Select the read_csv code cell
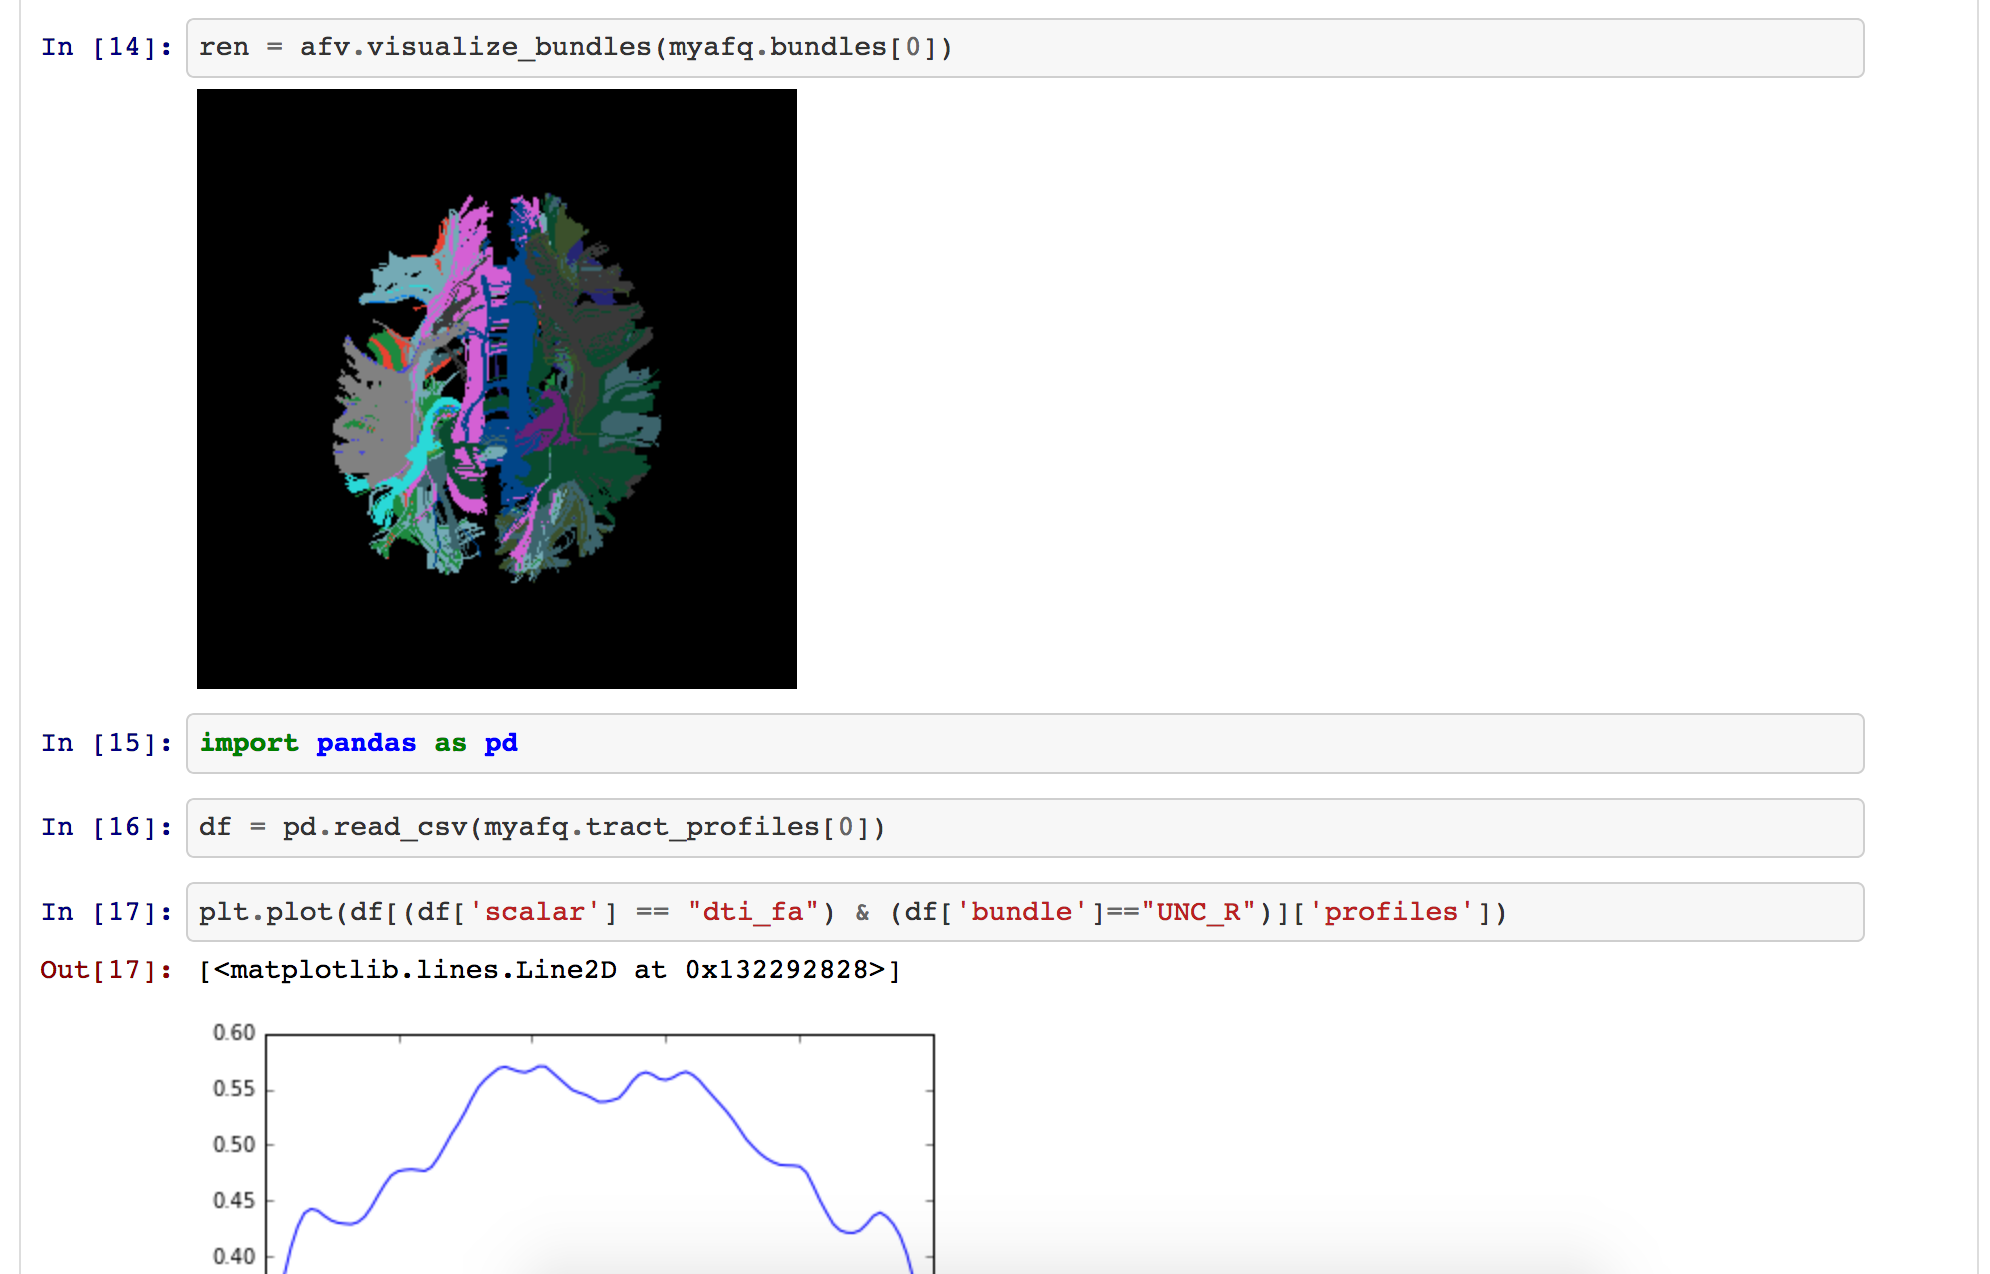Image resolution: width=1990 pixels, height=1274 pixels. (540, 827)
